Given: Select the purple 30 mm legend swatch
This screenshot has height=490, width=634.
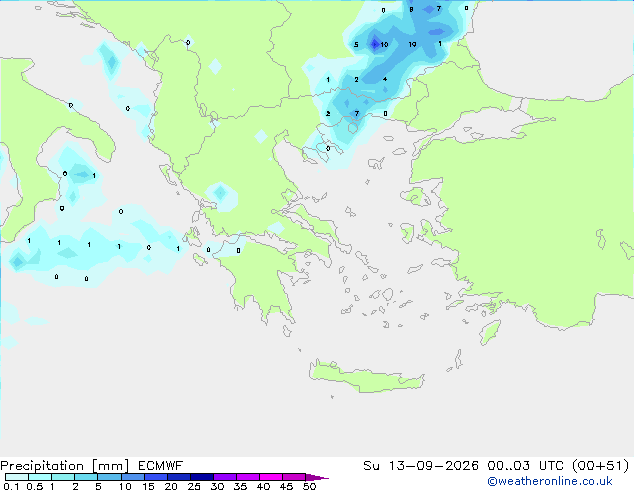Looking at the screenshot, I should click(x=225, y=477).
